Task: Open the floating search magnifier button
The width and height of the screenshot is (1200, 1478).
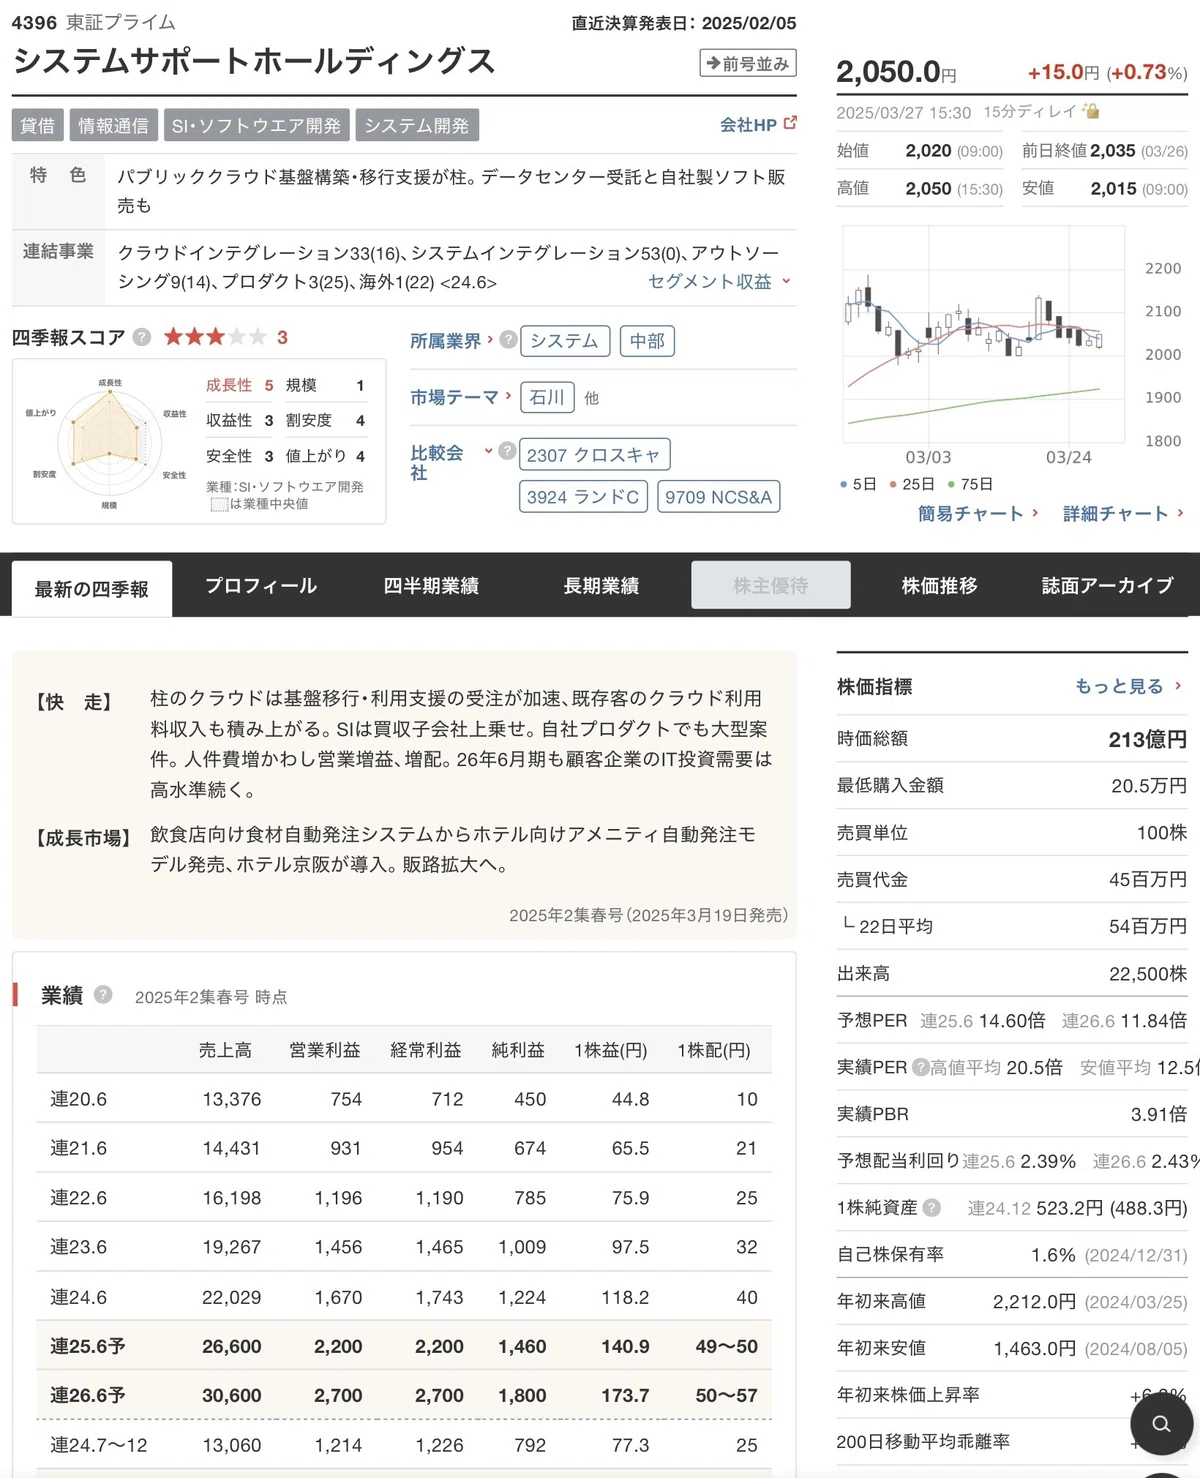Action: click(x=1161, y=1423)
